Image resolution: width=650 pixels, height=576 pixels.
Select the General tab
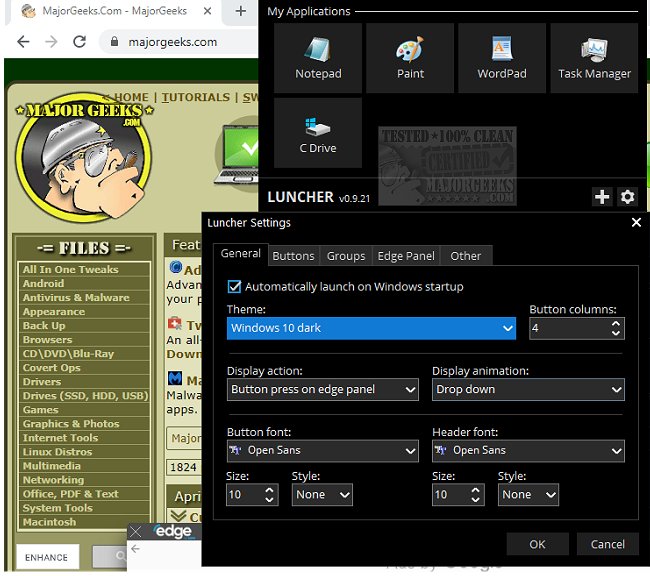(241, 254)
